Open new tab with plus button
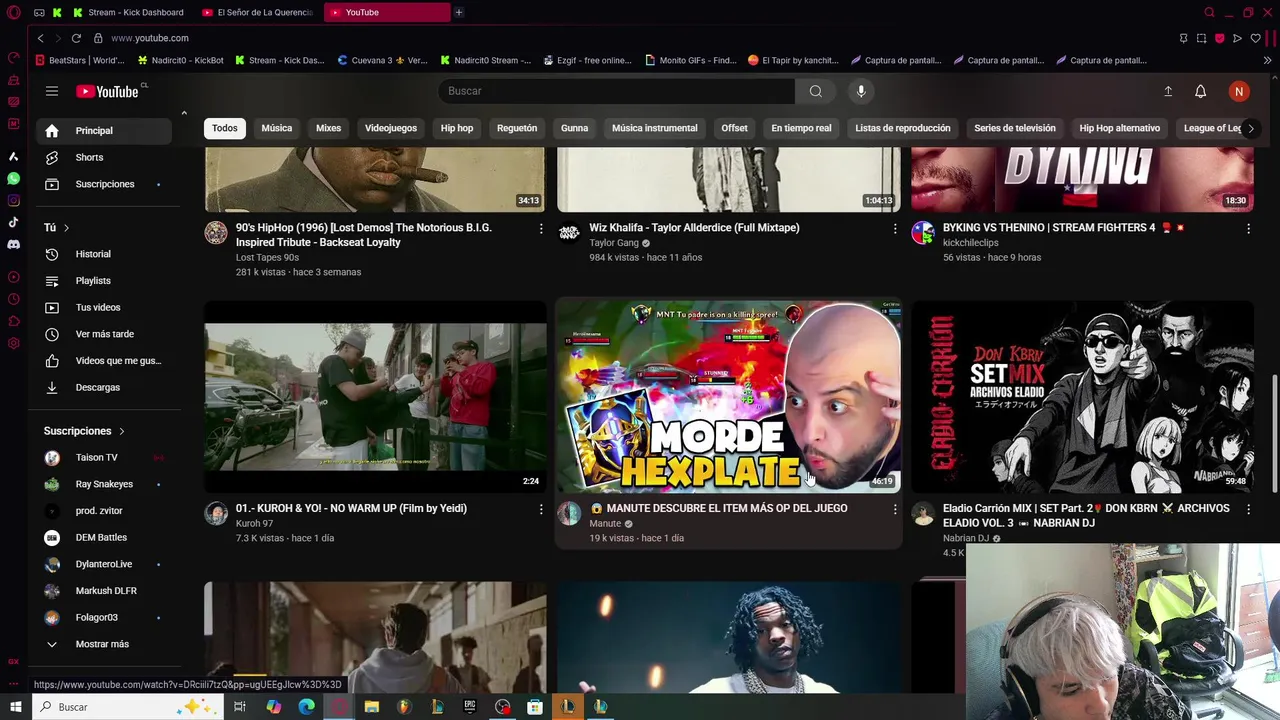Viewport: 1280px width, 720px height. (458, 12)
